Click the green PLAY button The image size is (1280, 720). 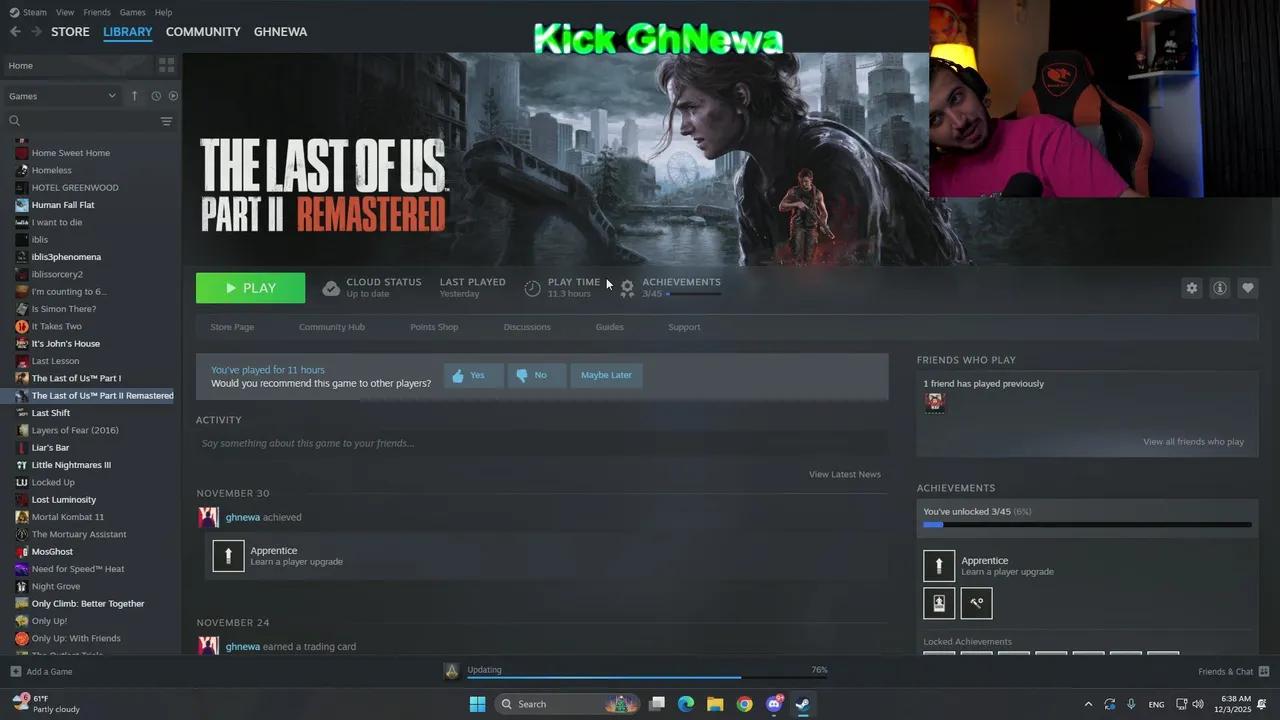coord(250,288)
